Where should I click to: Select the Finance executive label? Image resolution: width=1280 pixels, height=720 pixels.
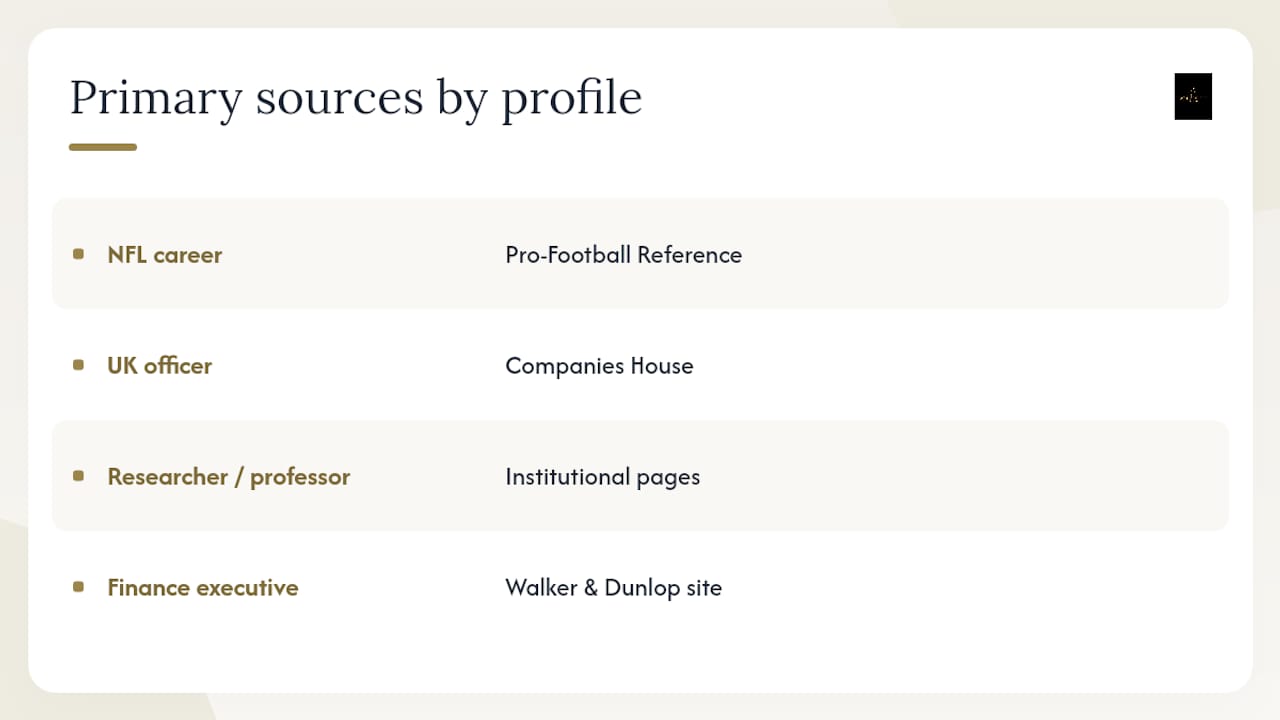coord(203,588)
